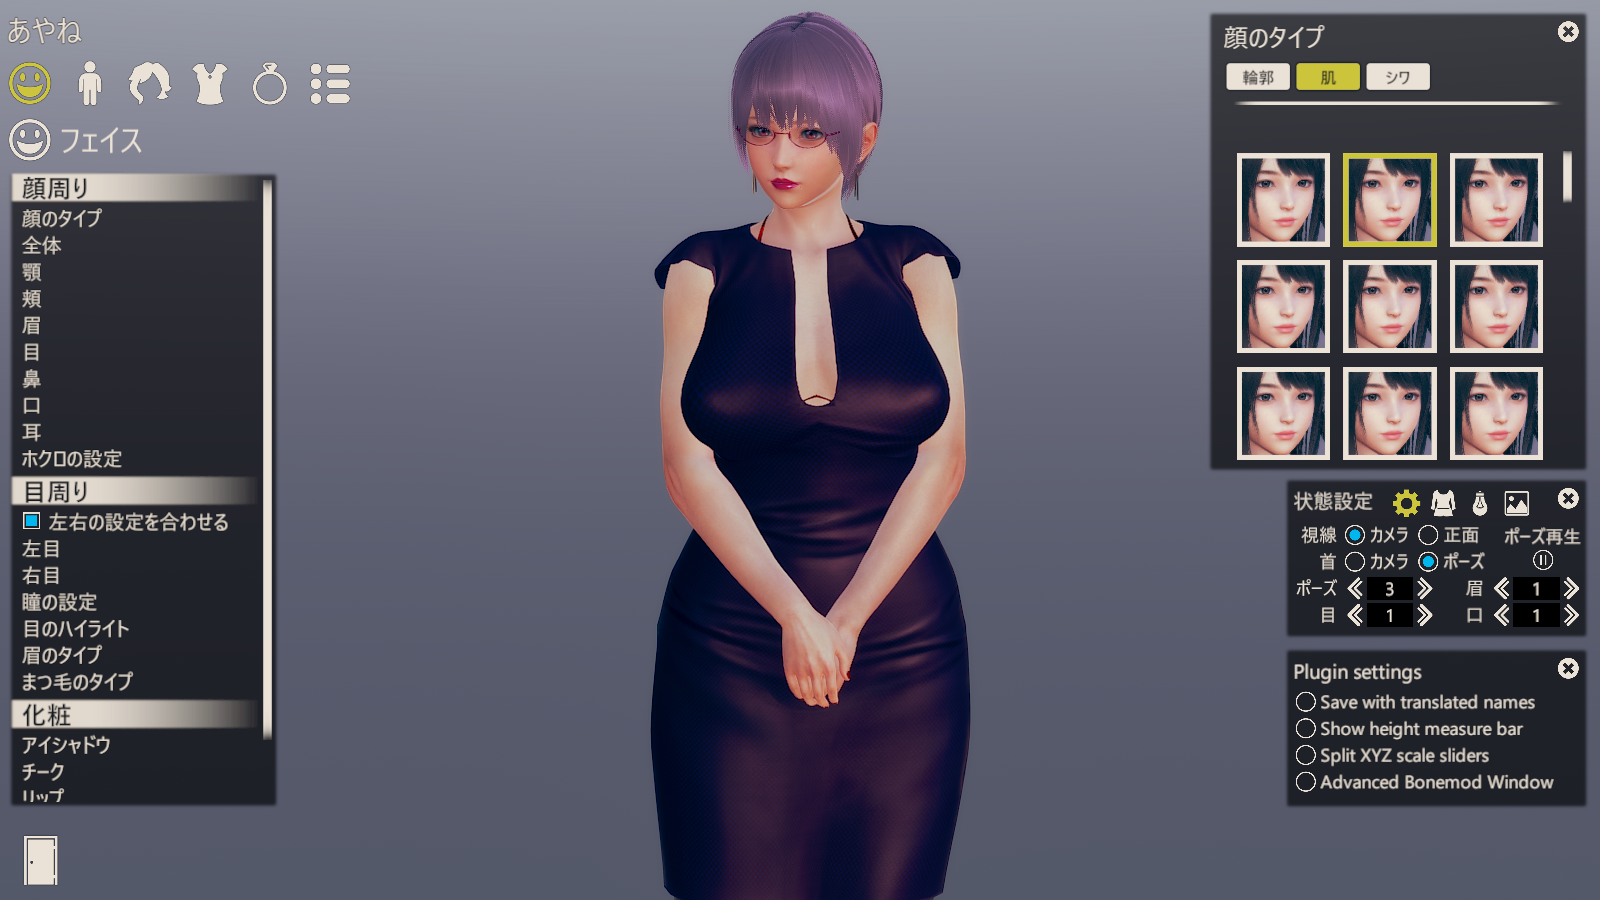
Task: Click the exit door icon
Action: [x=41, y=860]
